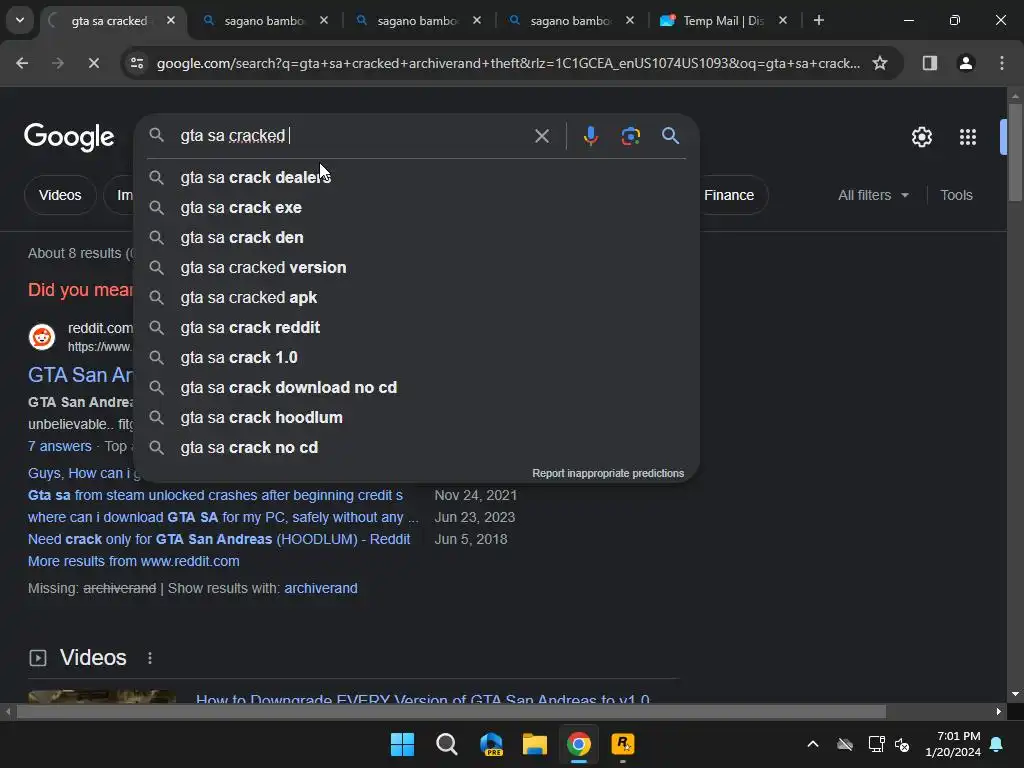Open the Videos section more-options menu
The image size is (1024, 768).
(x=150, y=658)
